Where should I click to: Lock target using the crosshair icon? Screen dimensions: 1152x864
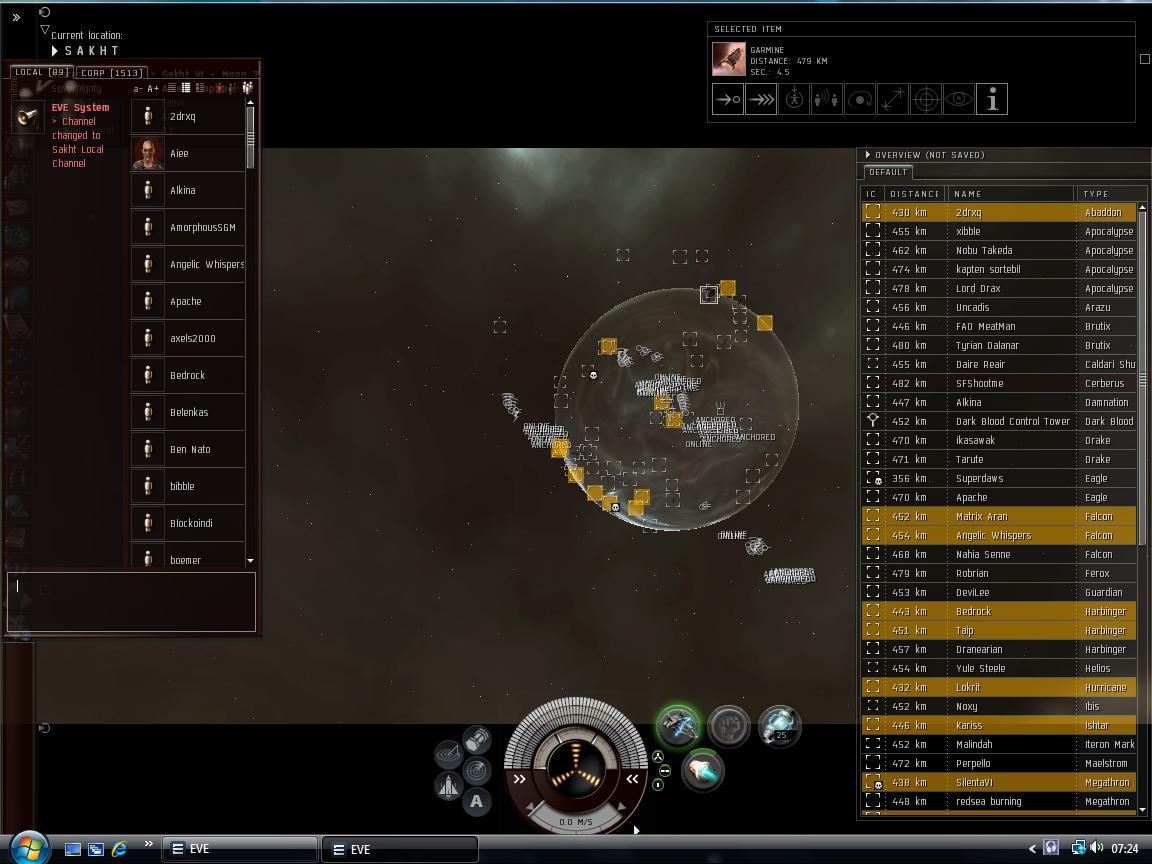[926, 99]
